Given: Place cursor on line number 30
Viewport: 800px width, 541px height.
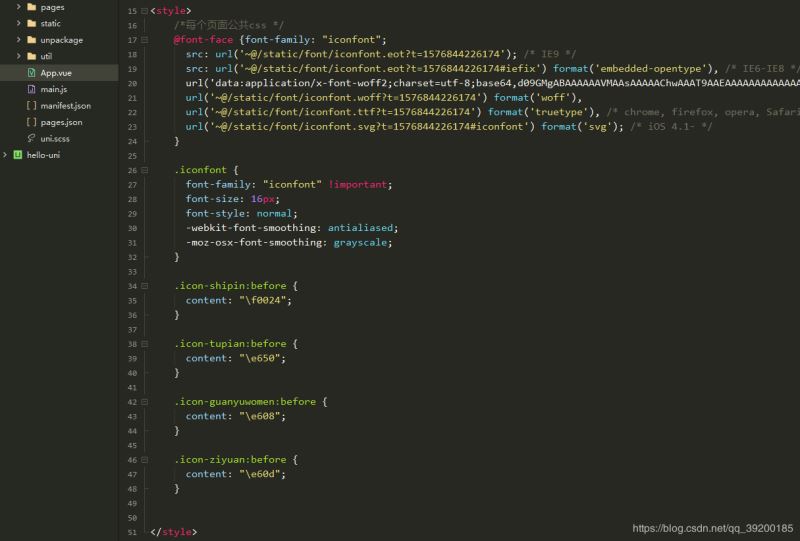Looking at the screenshot, I should coord(132,228).
